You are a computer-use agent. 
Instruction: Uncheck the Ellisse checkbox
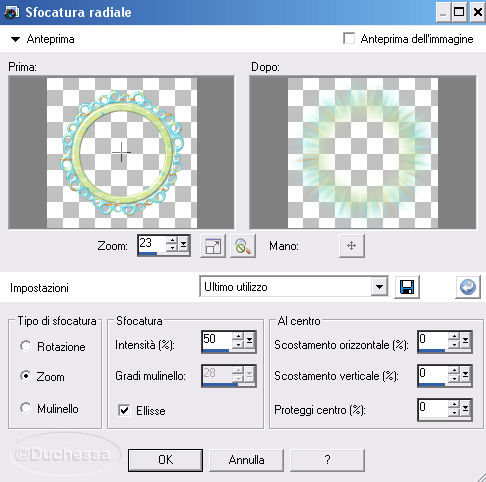coord(124,410)
